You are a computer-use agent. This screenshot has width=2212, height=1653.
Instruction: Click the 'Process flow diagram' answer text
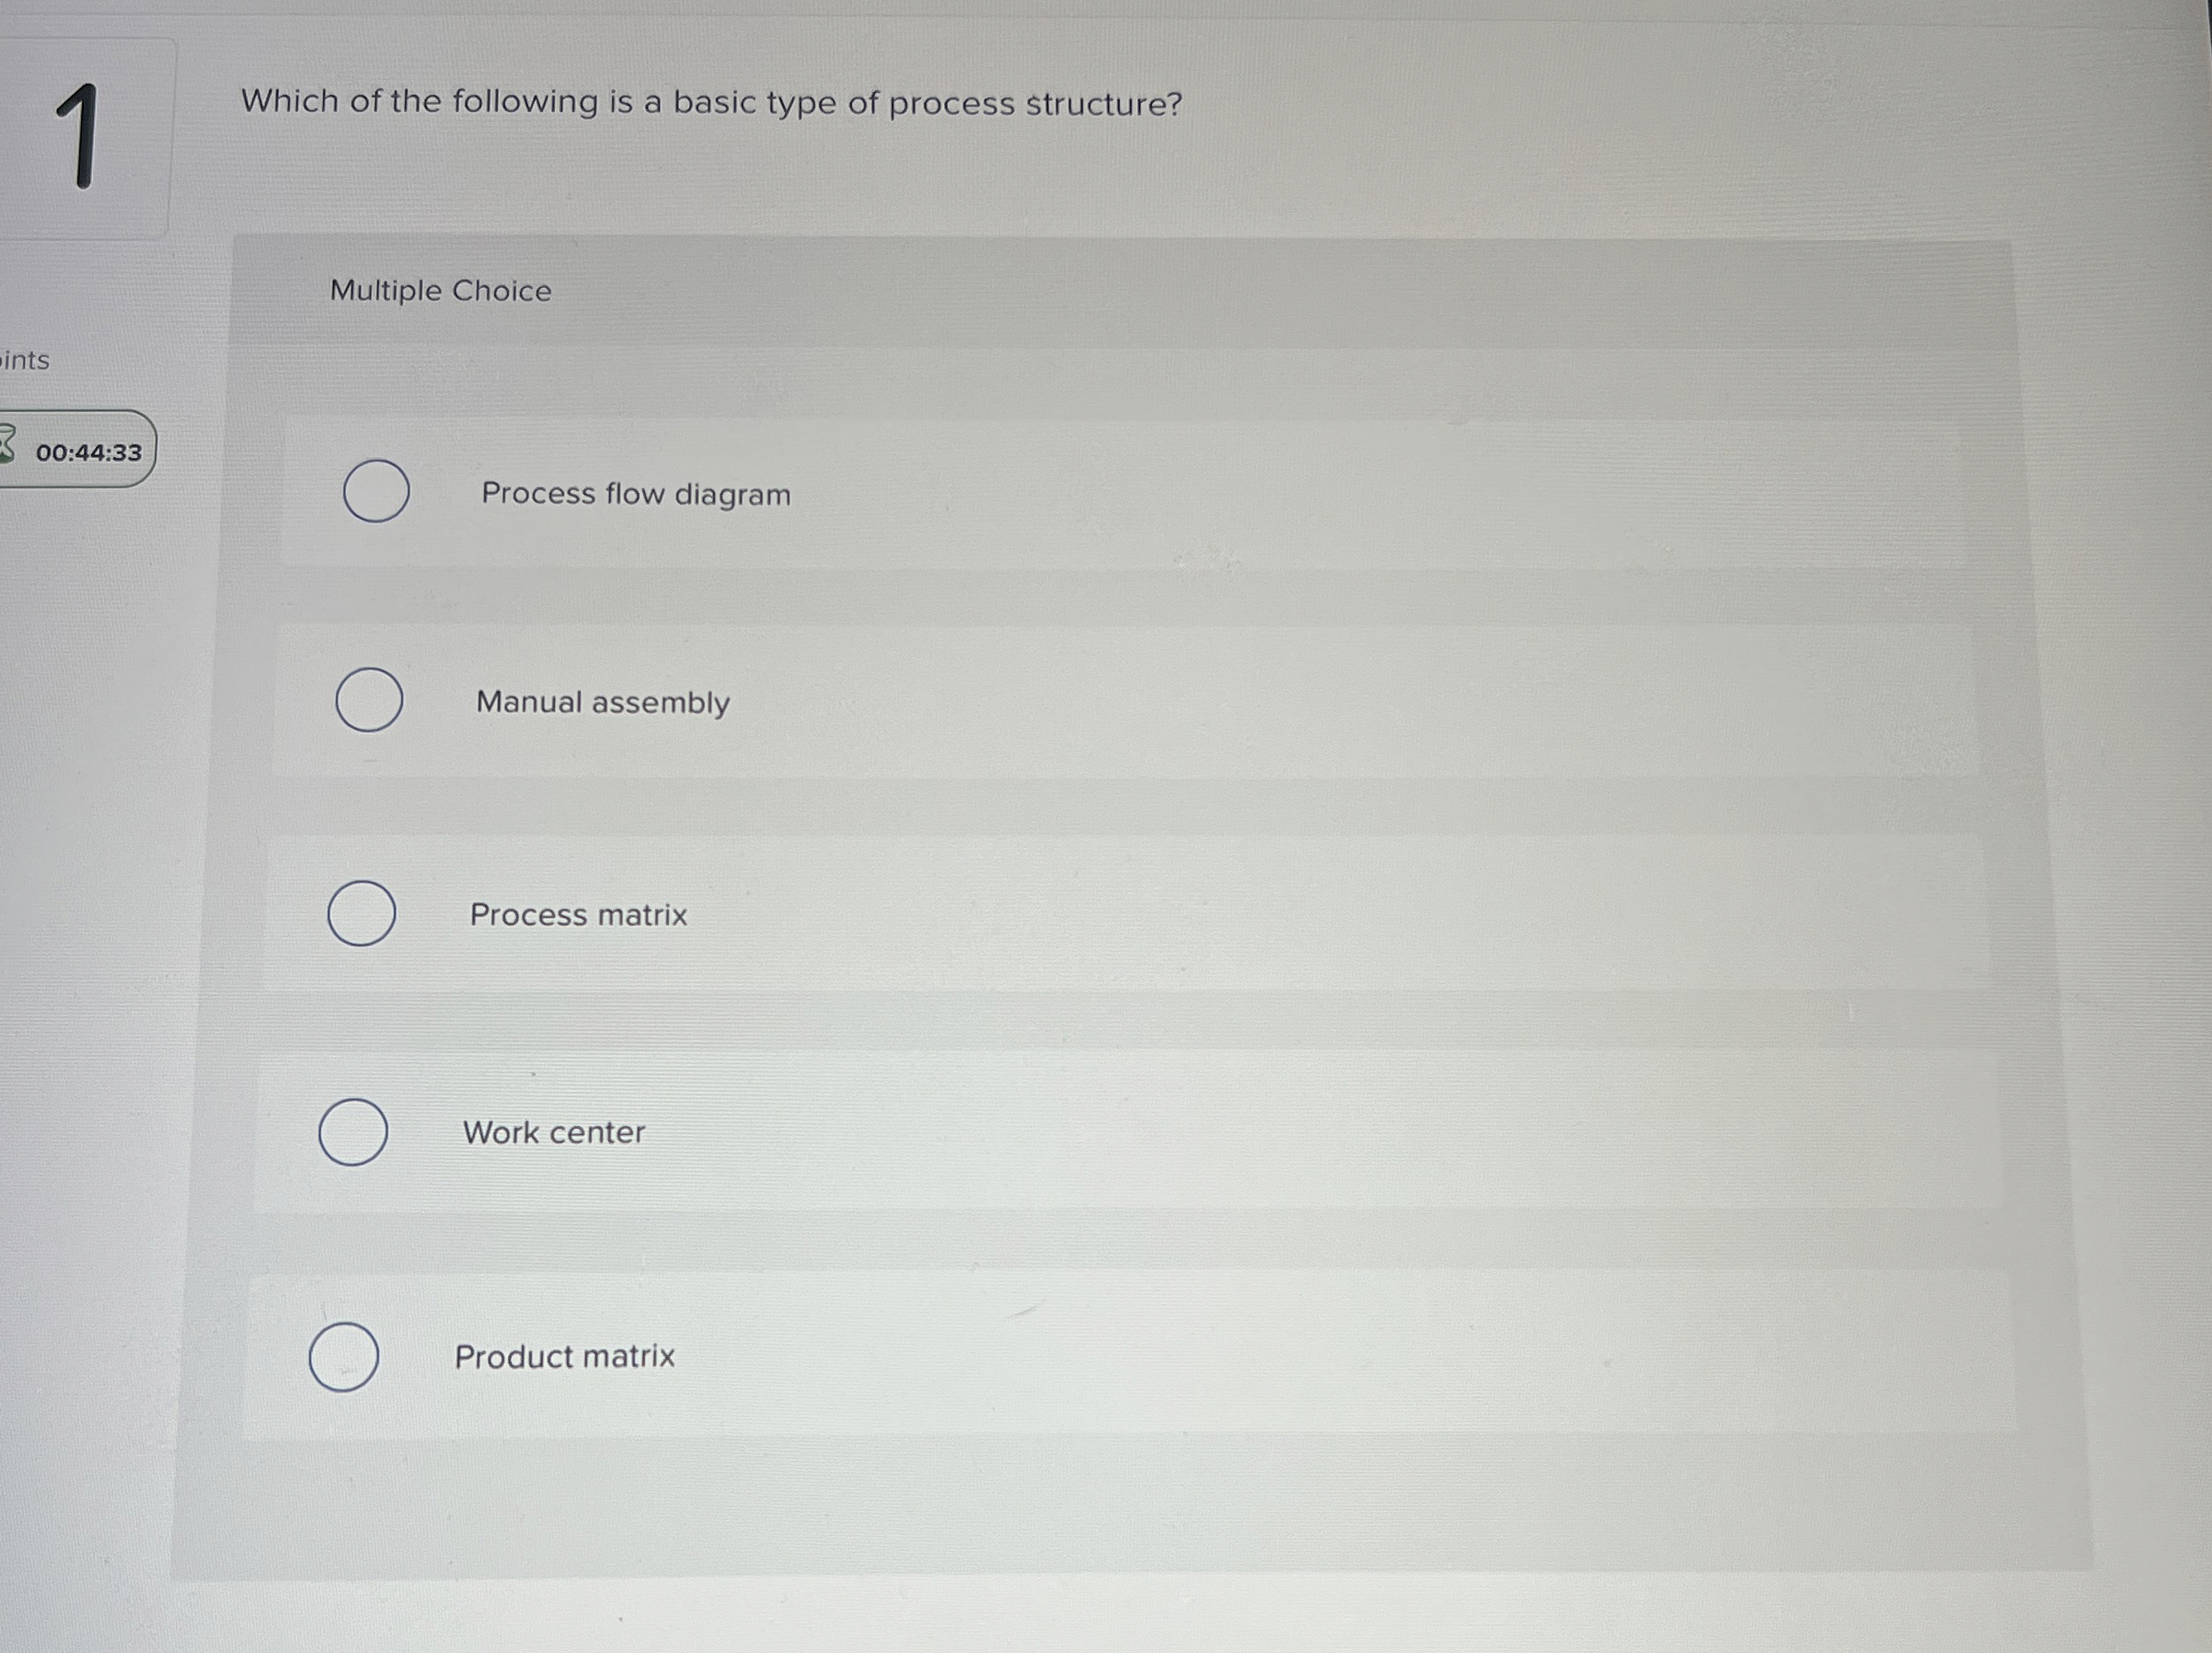tap(636, 494)
